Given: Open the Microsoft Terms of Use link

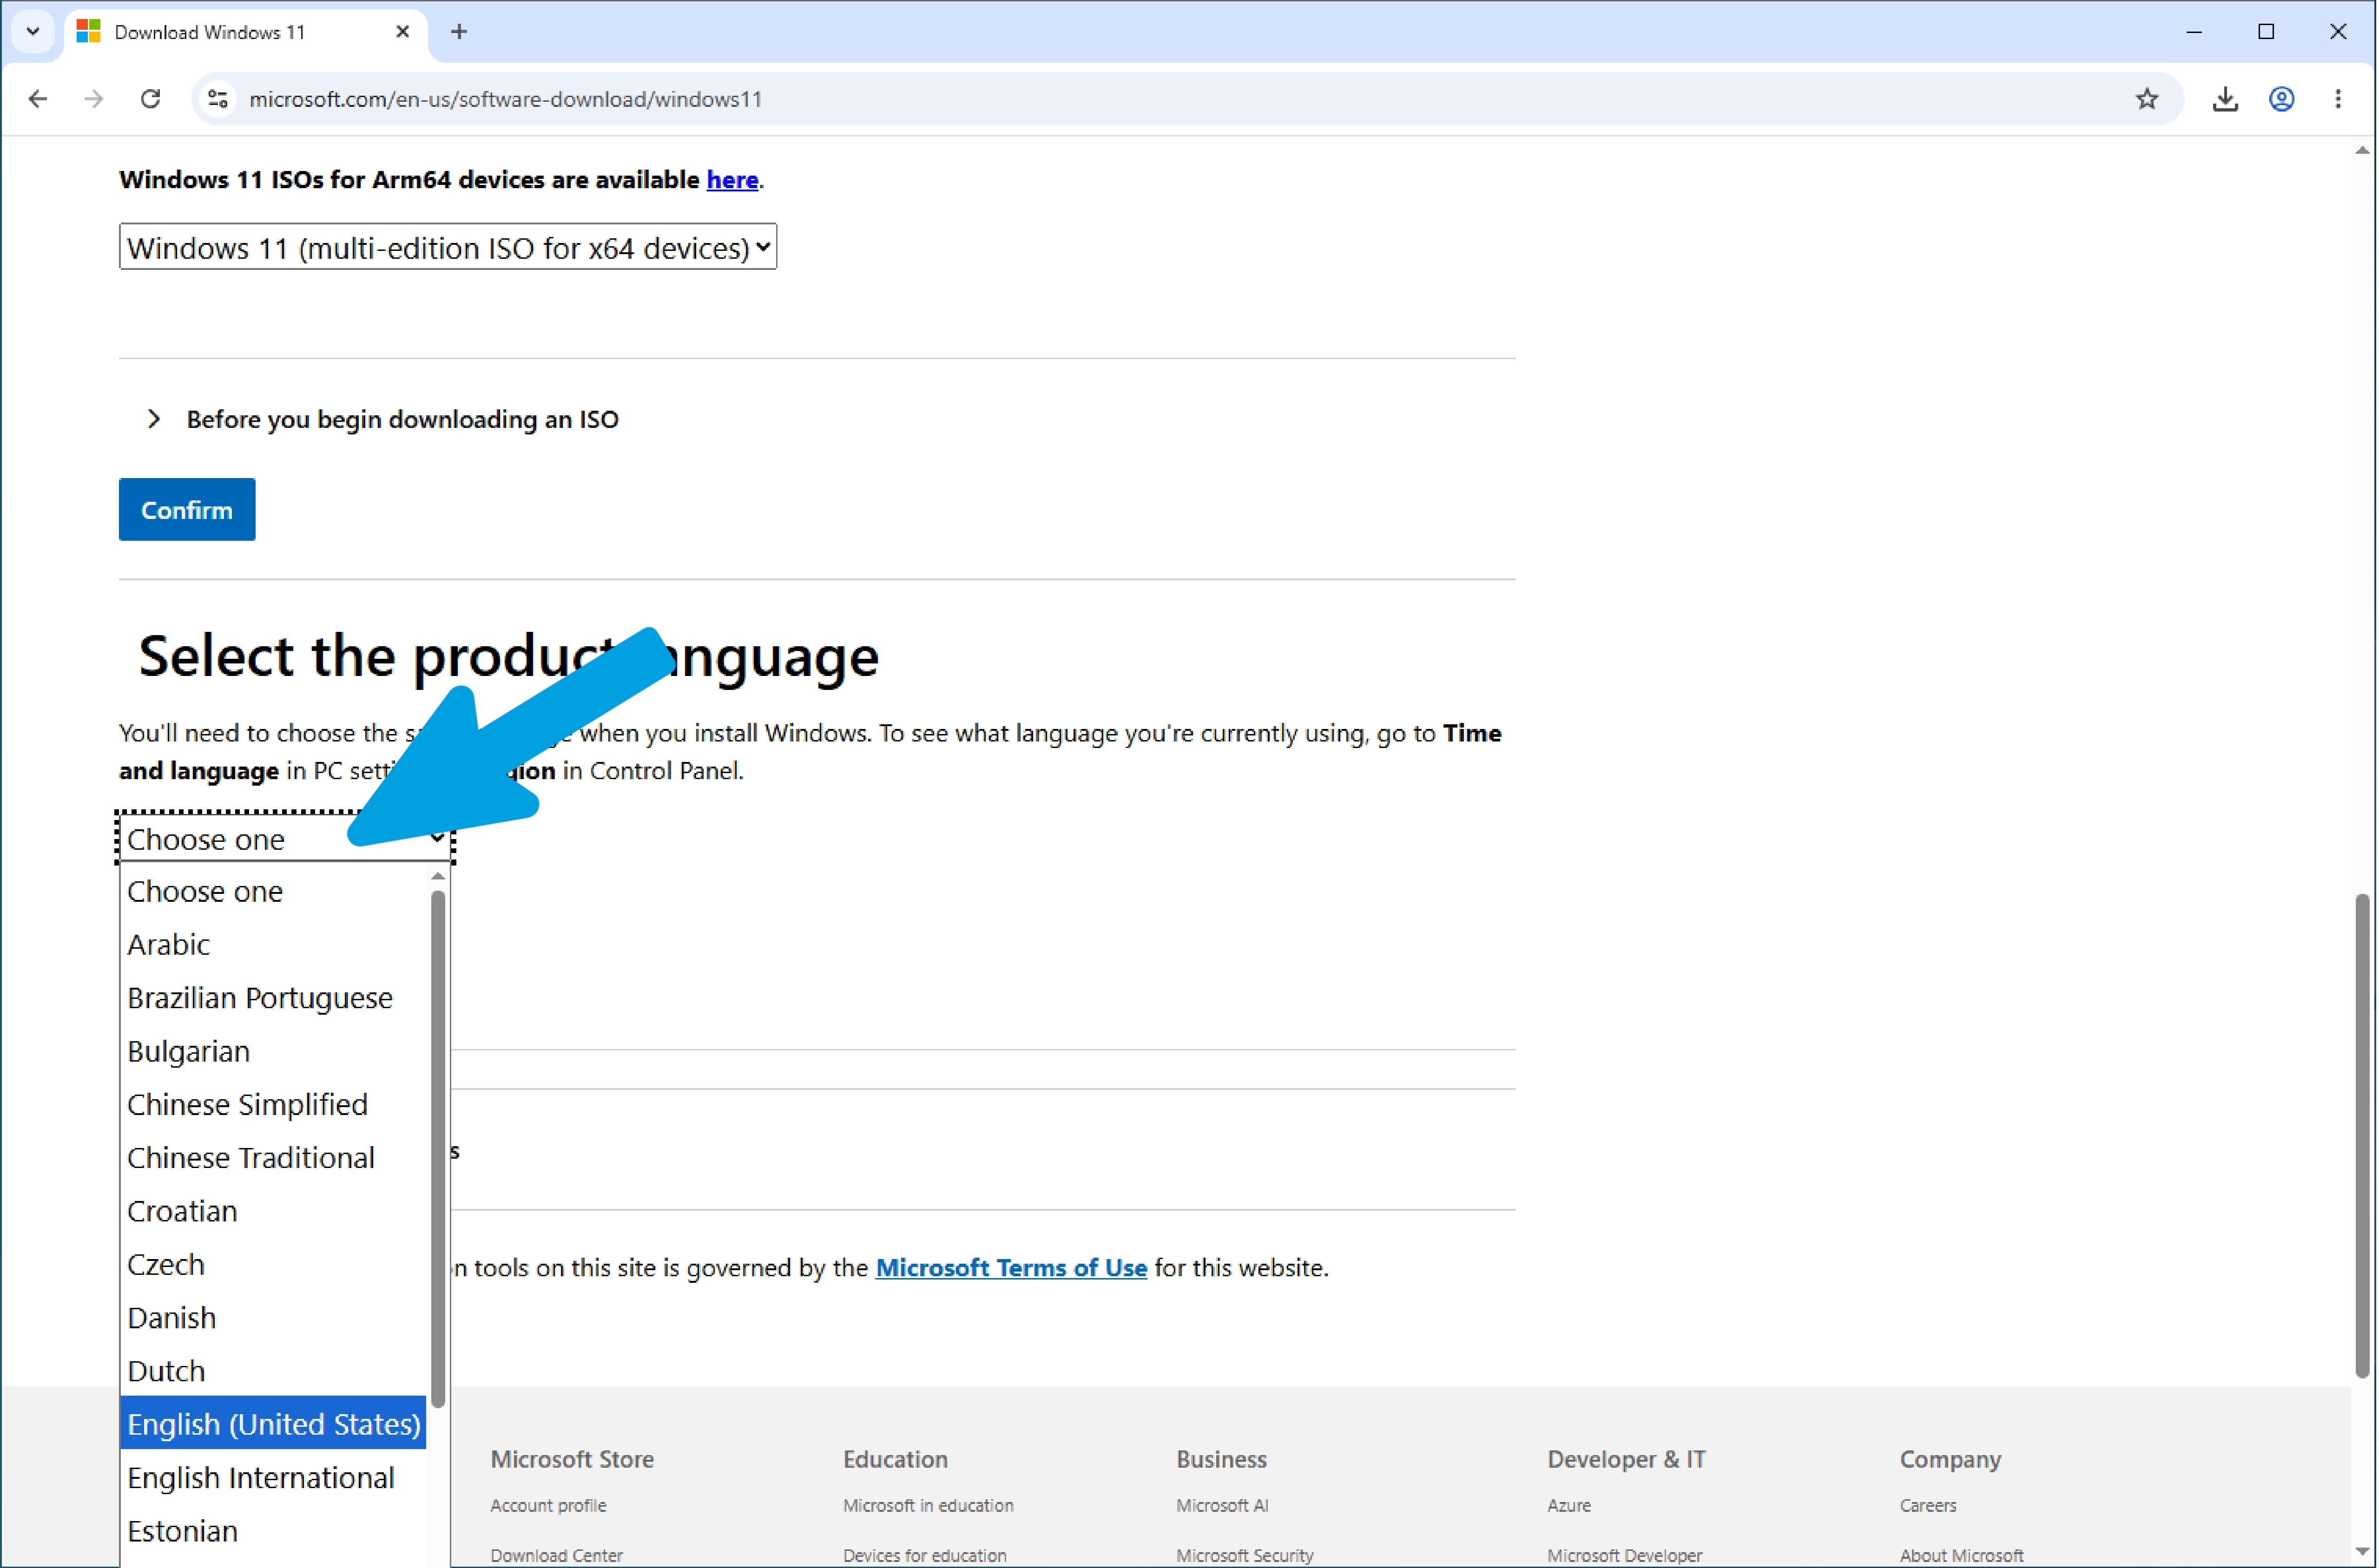Looking at the screenshot, I should 1011,1267.
